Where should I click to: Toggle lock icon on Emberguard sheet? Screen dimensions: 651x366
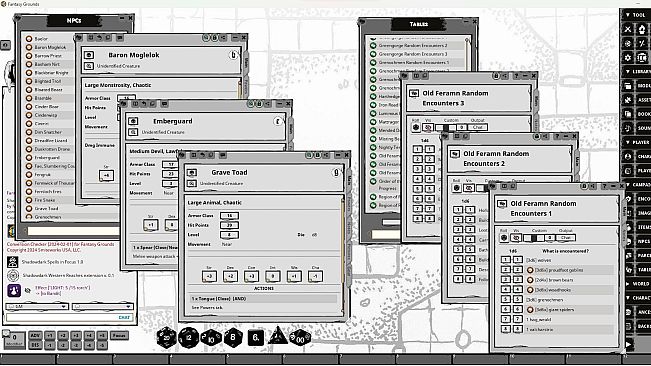click(x=259, y=103)
